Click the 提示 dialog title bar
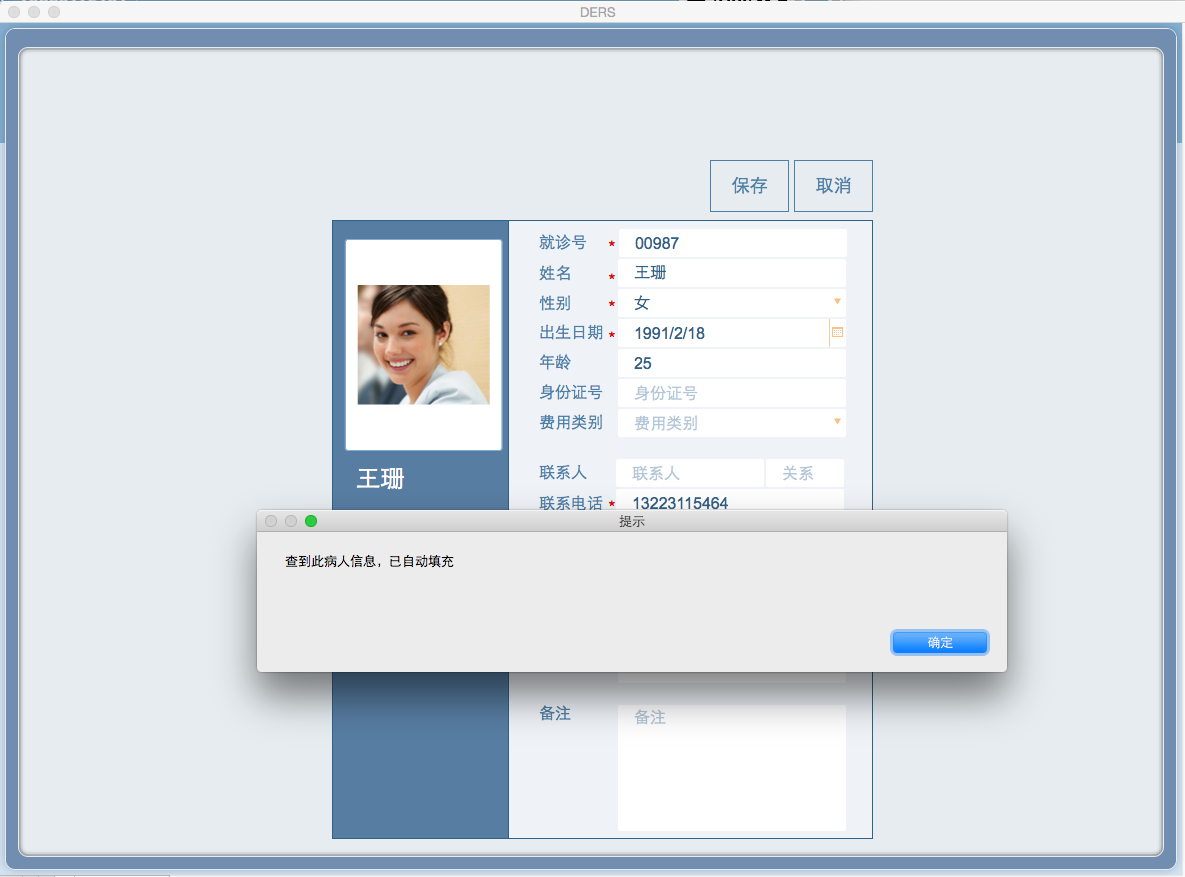1185x877 pixels. [x=632, y=521]
